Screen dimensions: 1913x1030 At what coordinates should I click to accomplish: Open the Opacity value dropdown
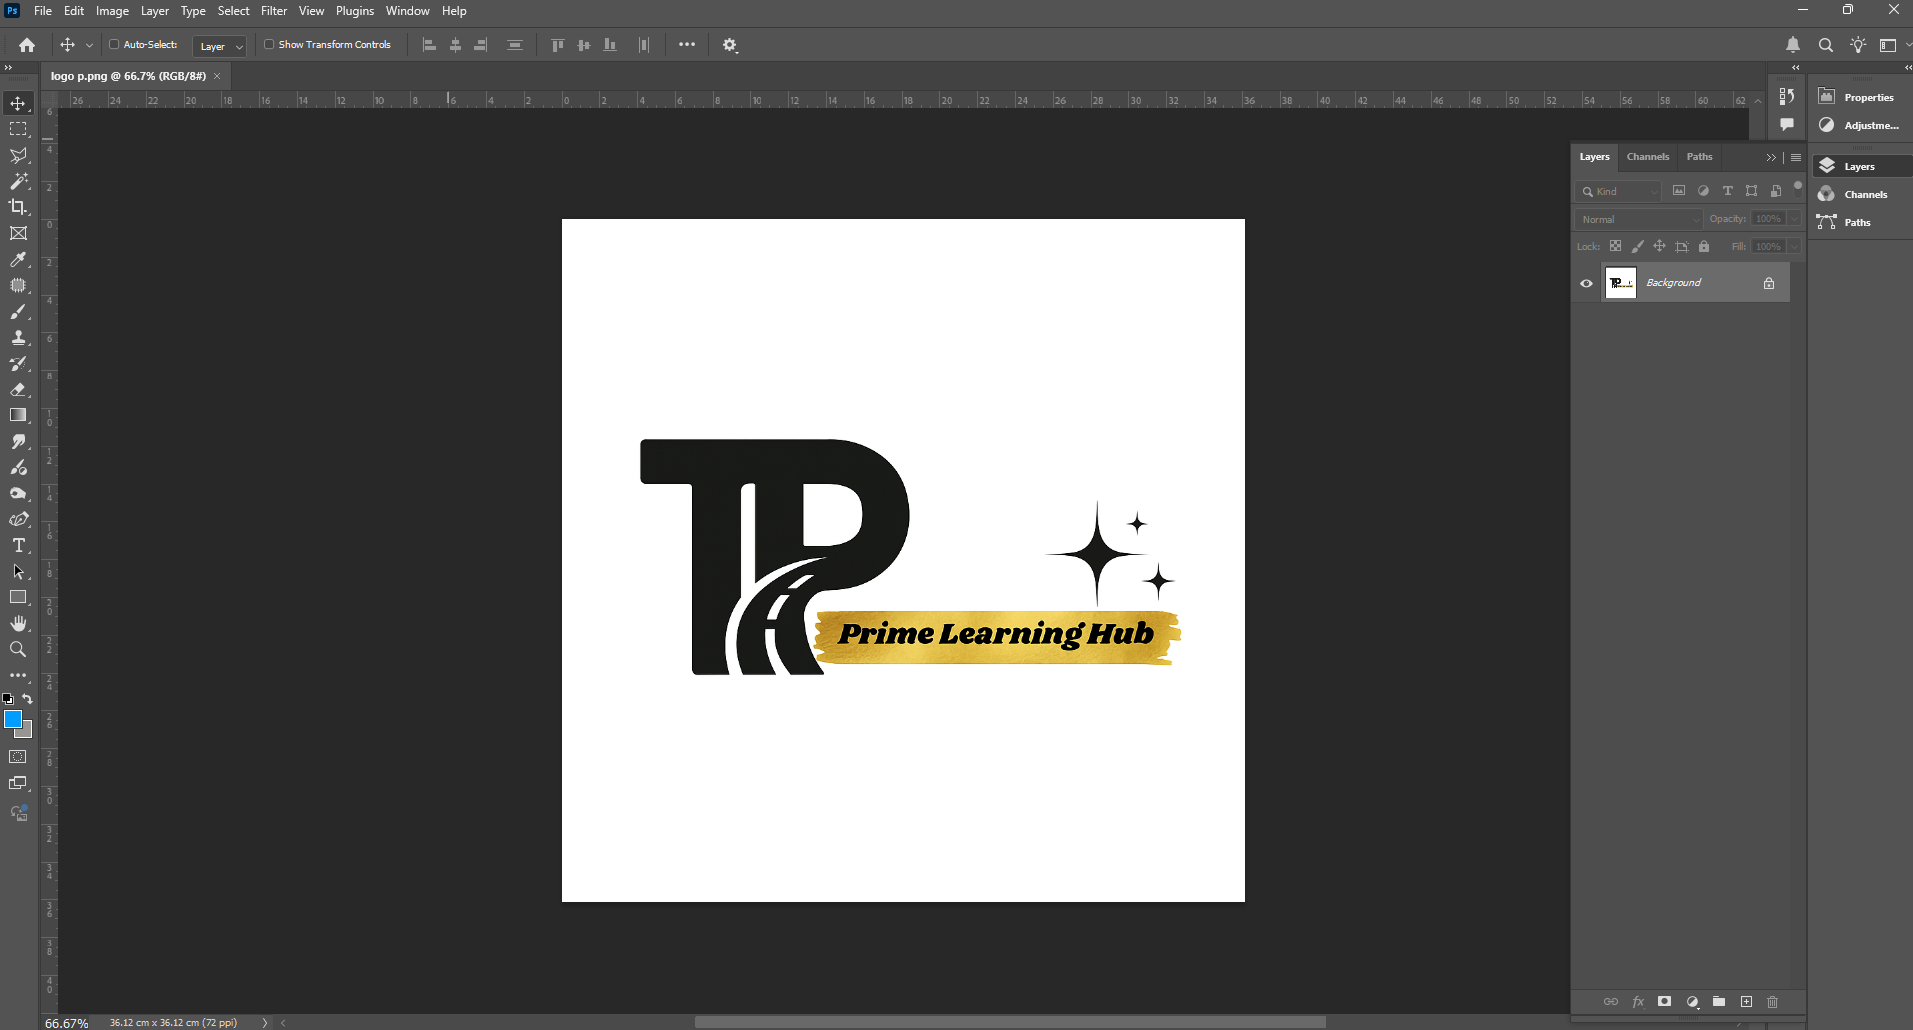click(x=1795, y=219)
